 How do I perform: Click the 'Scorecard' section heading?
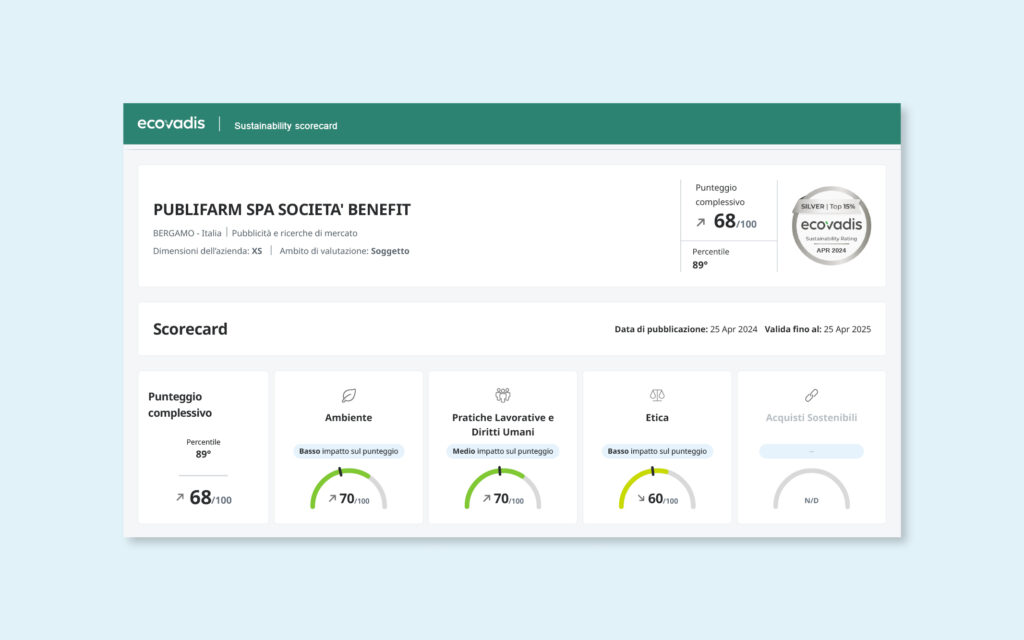coord(190,329)
